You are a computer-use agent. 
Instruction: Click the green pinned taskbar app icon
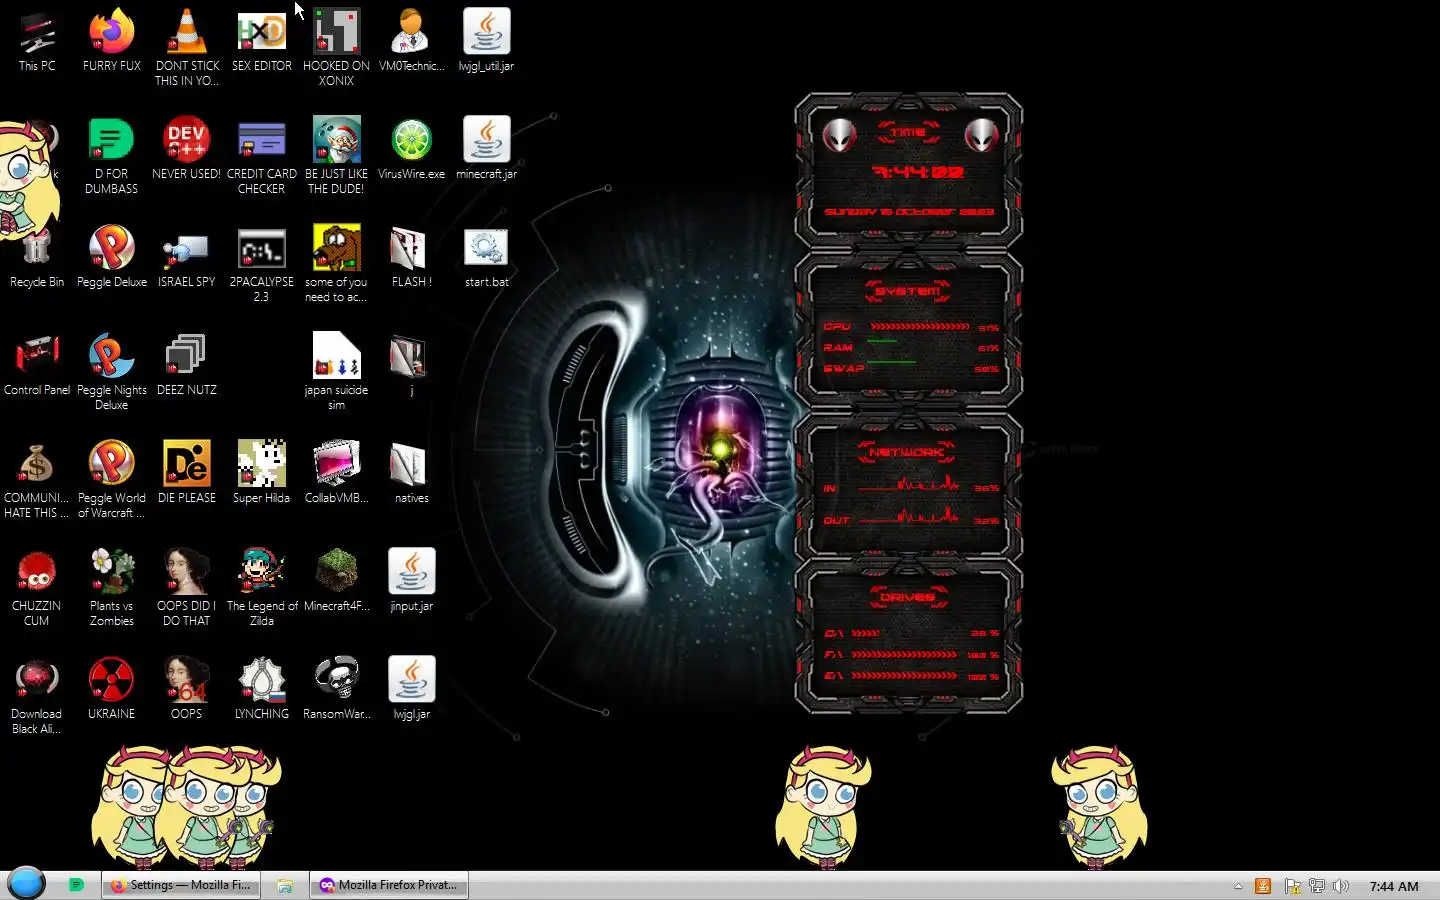[x=76, y=885]
